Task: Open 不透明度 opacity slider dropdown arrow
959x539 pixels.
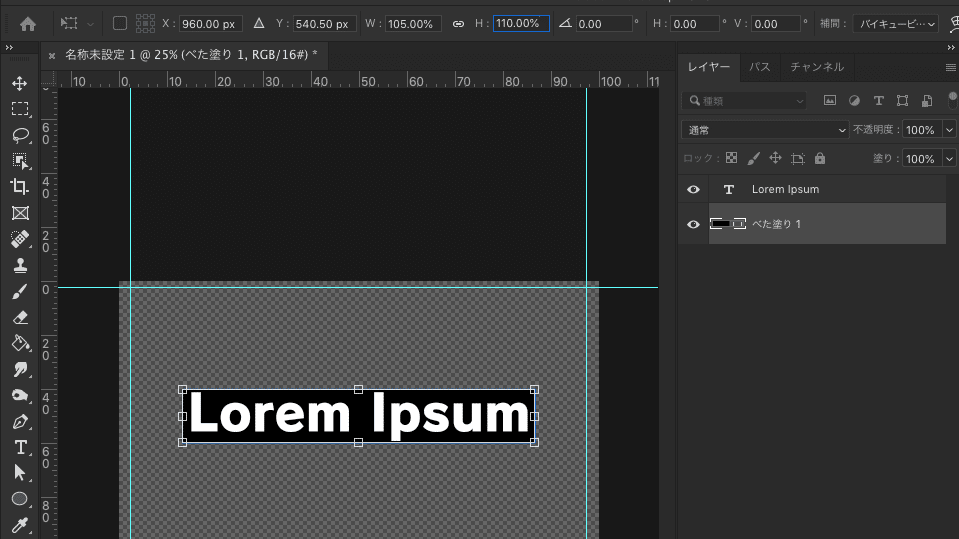Action: pyautogui.click(x=949, y=130)
